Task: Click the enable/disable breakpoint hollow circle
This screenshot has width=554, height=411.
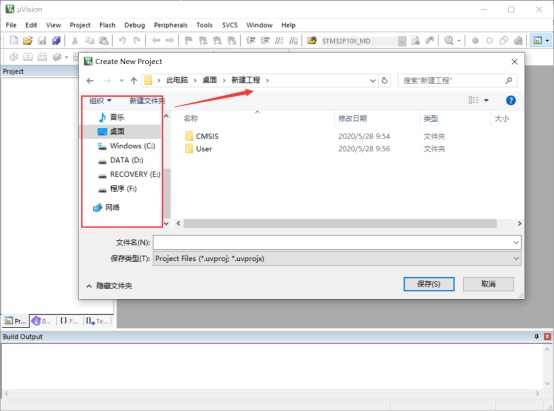Action: (x=489, y=41)
